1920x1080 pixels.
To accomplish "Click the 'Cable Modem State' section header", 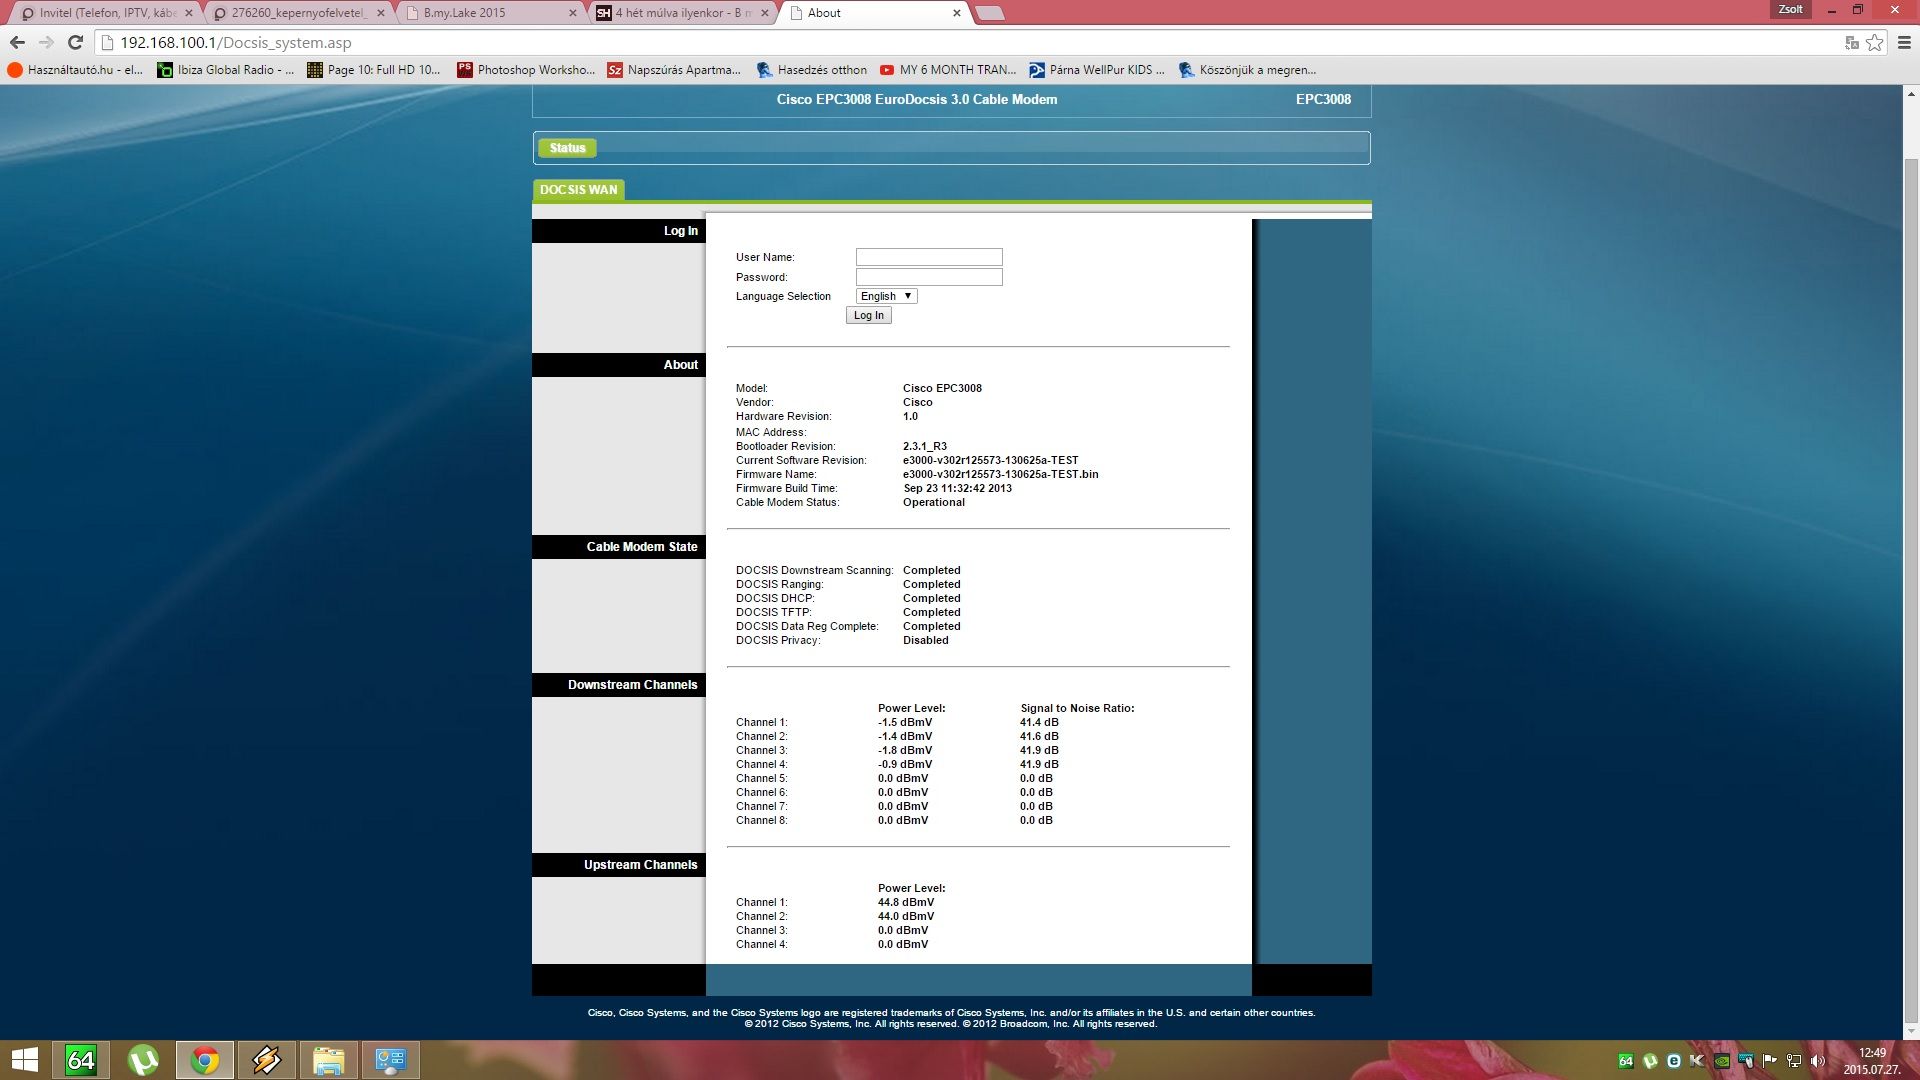I will (619, 547).
